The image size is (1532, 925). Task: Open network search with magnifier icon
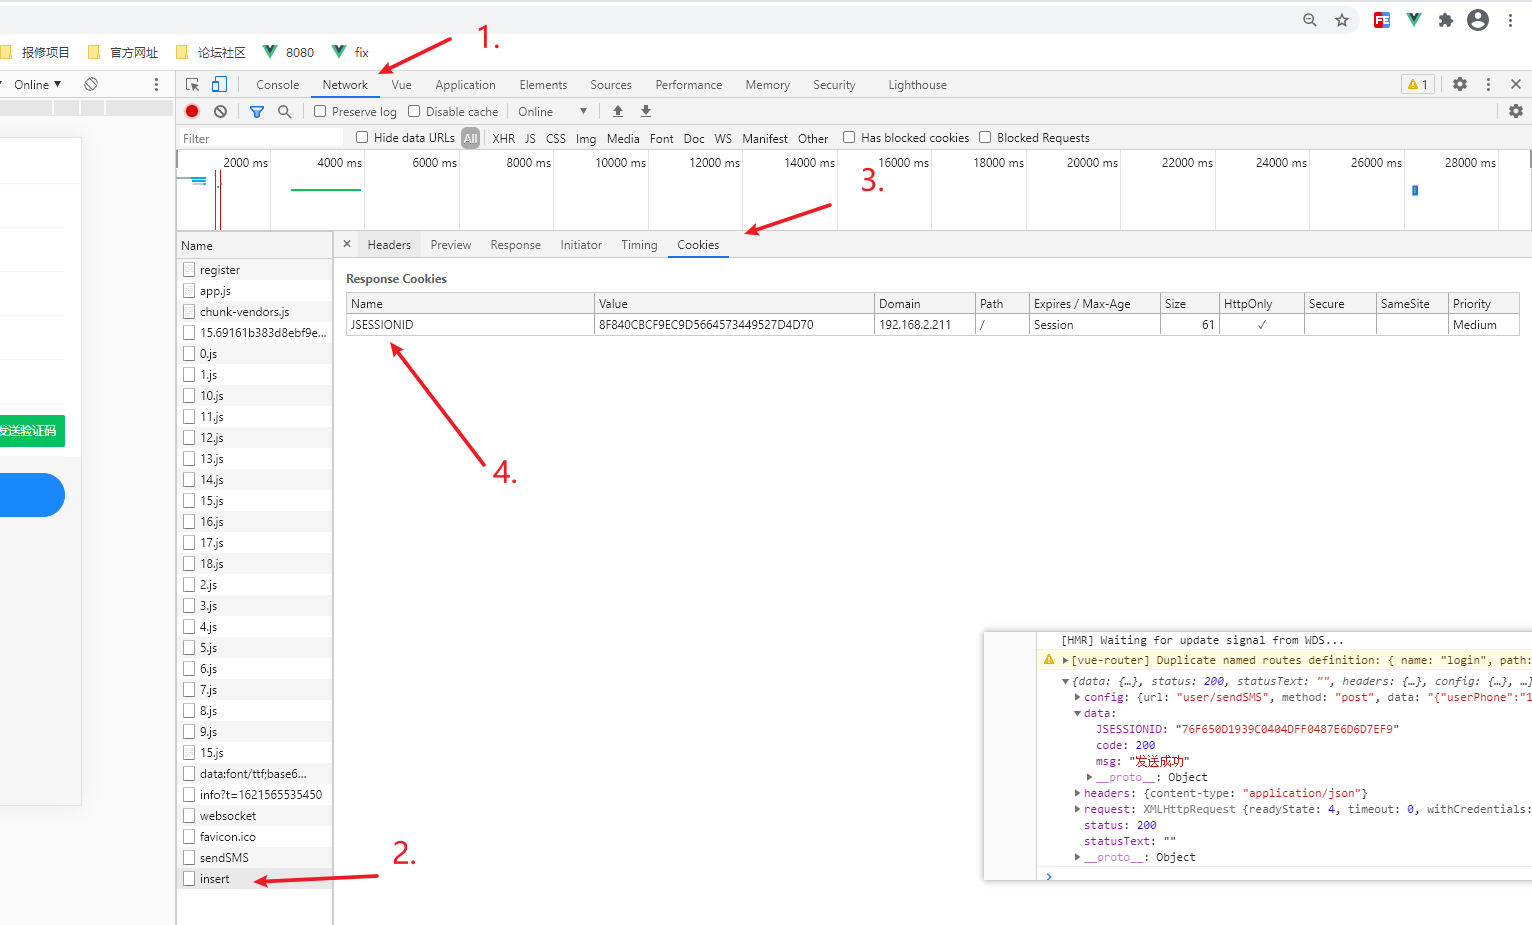285,111
